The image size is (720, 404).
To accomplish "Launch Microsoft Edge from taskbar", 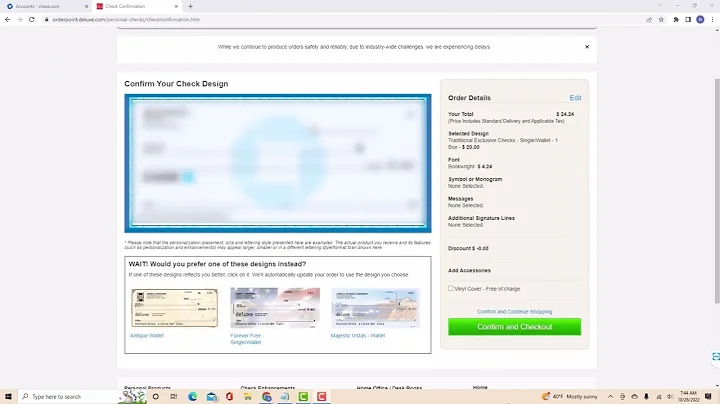I will (x=192, y=396).
